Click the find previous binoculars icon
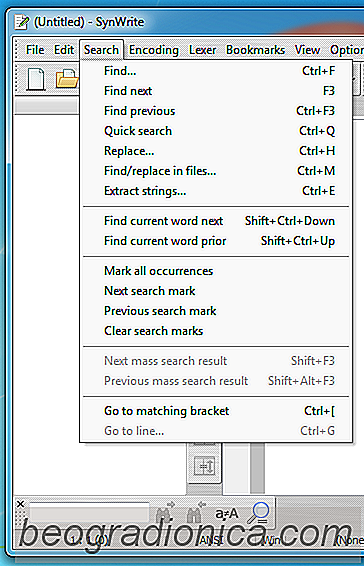This screenshot has height=566, width=364. click(x=196, y=512)
